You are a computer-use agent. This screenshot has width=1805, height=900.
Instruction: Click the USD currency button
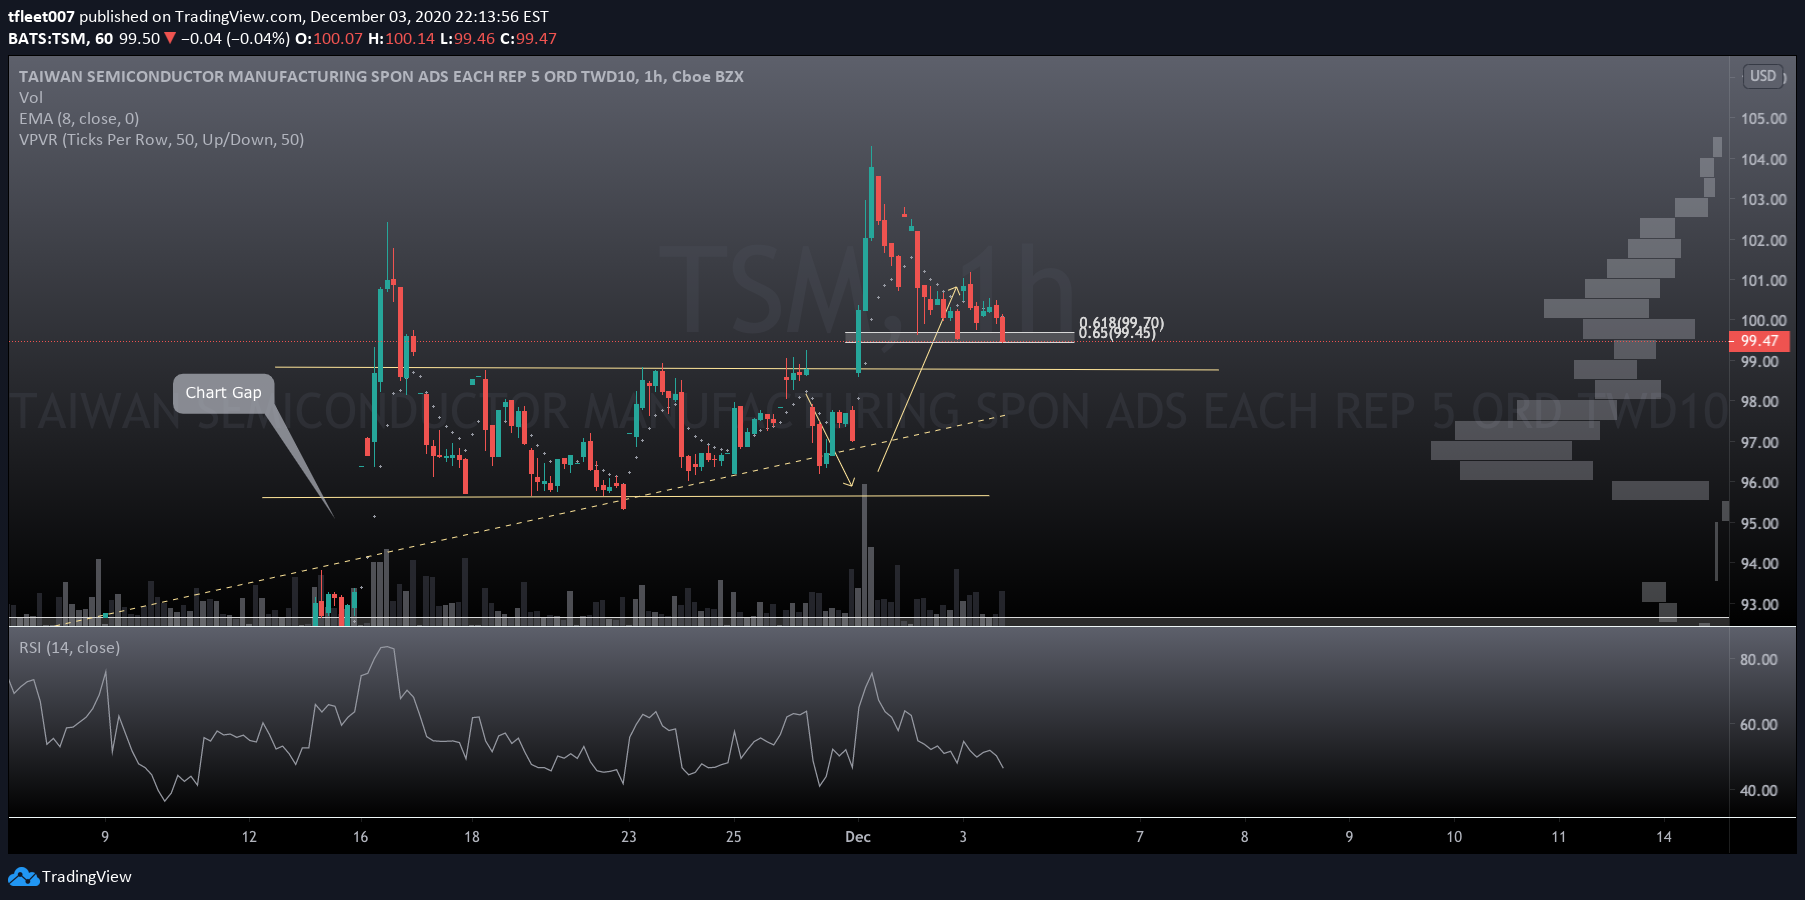(x=1763, y=76)
